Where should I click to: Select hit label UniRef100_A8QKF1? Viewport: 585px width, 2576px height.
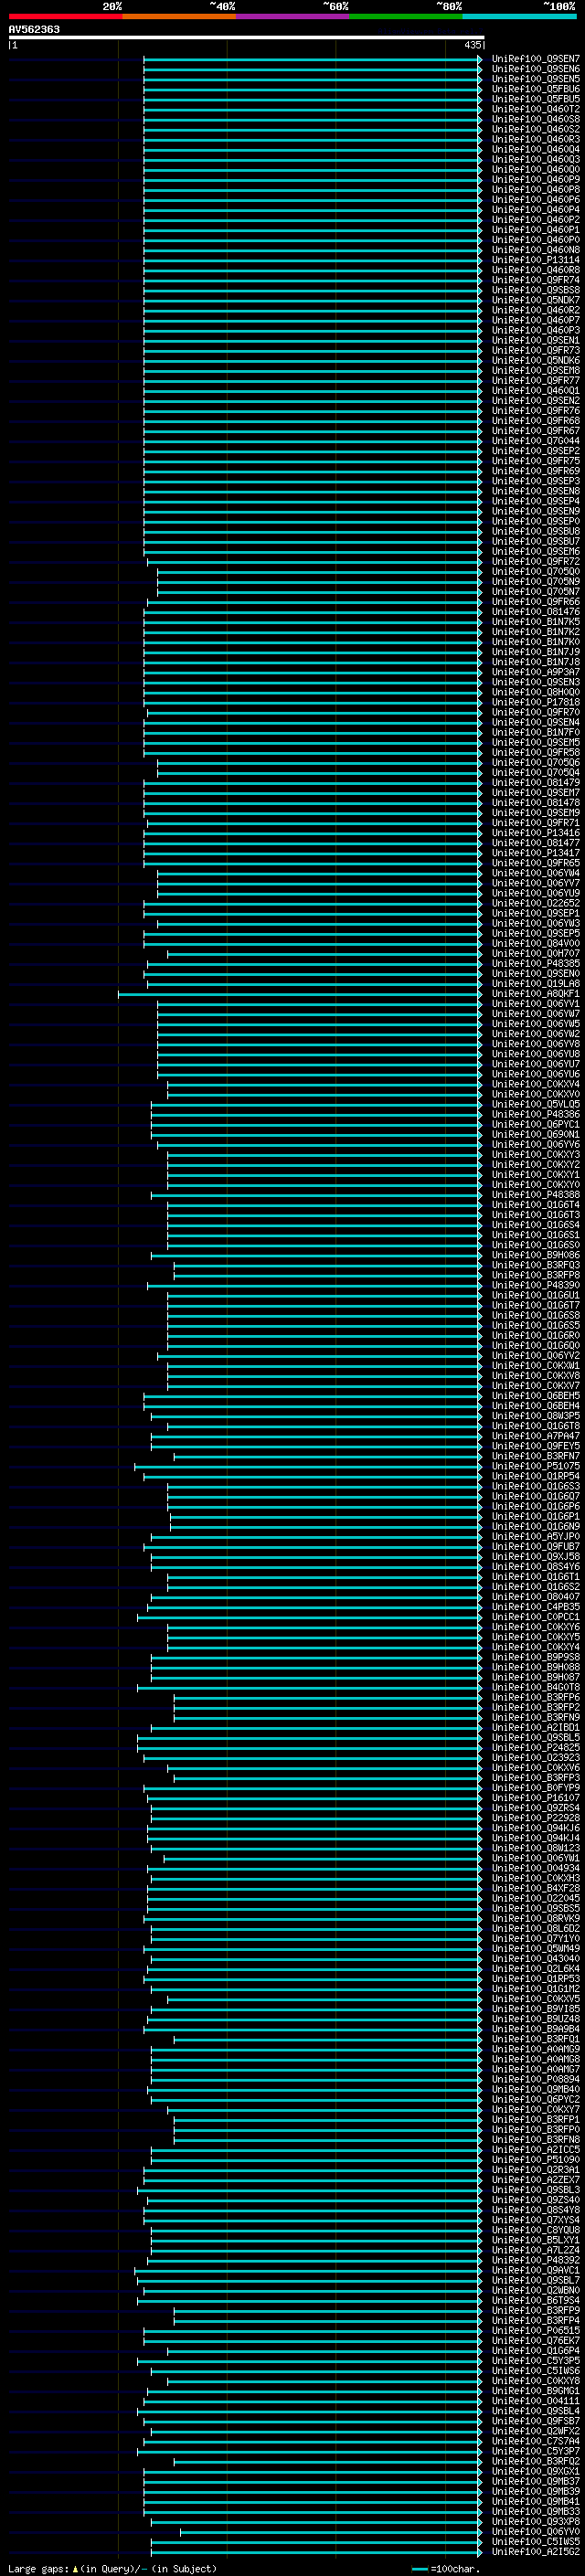click(x=536, y=994)
